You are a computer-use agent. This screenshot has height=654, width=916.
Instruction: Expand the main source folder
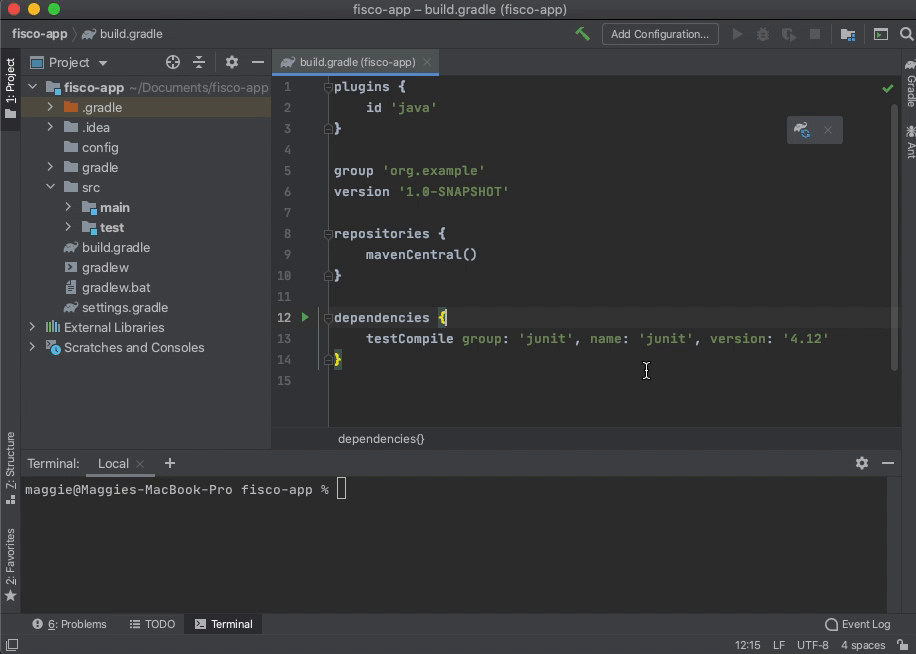click(x=68, y=207)
